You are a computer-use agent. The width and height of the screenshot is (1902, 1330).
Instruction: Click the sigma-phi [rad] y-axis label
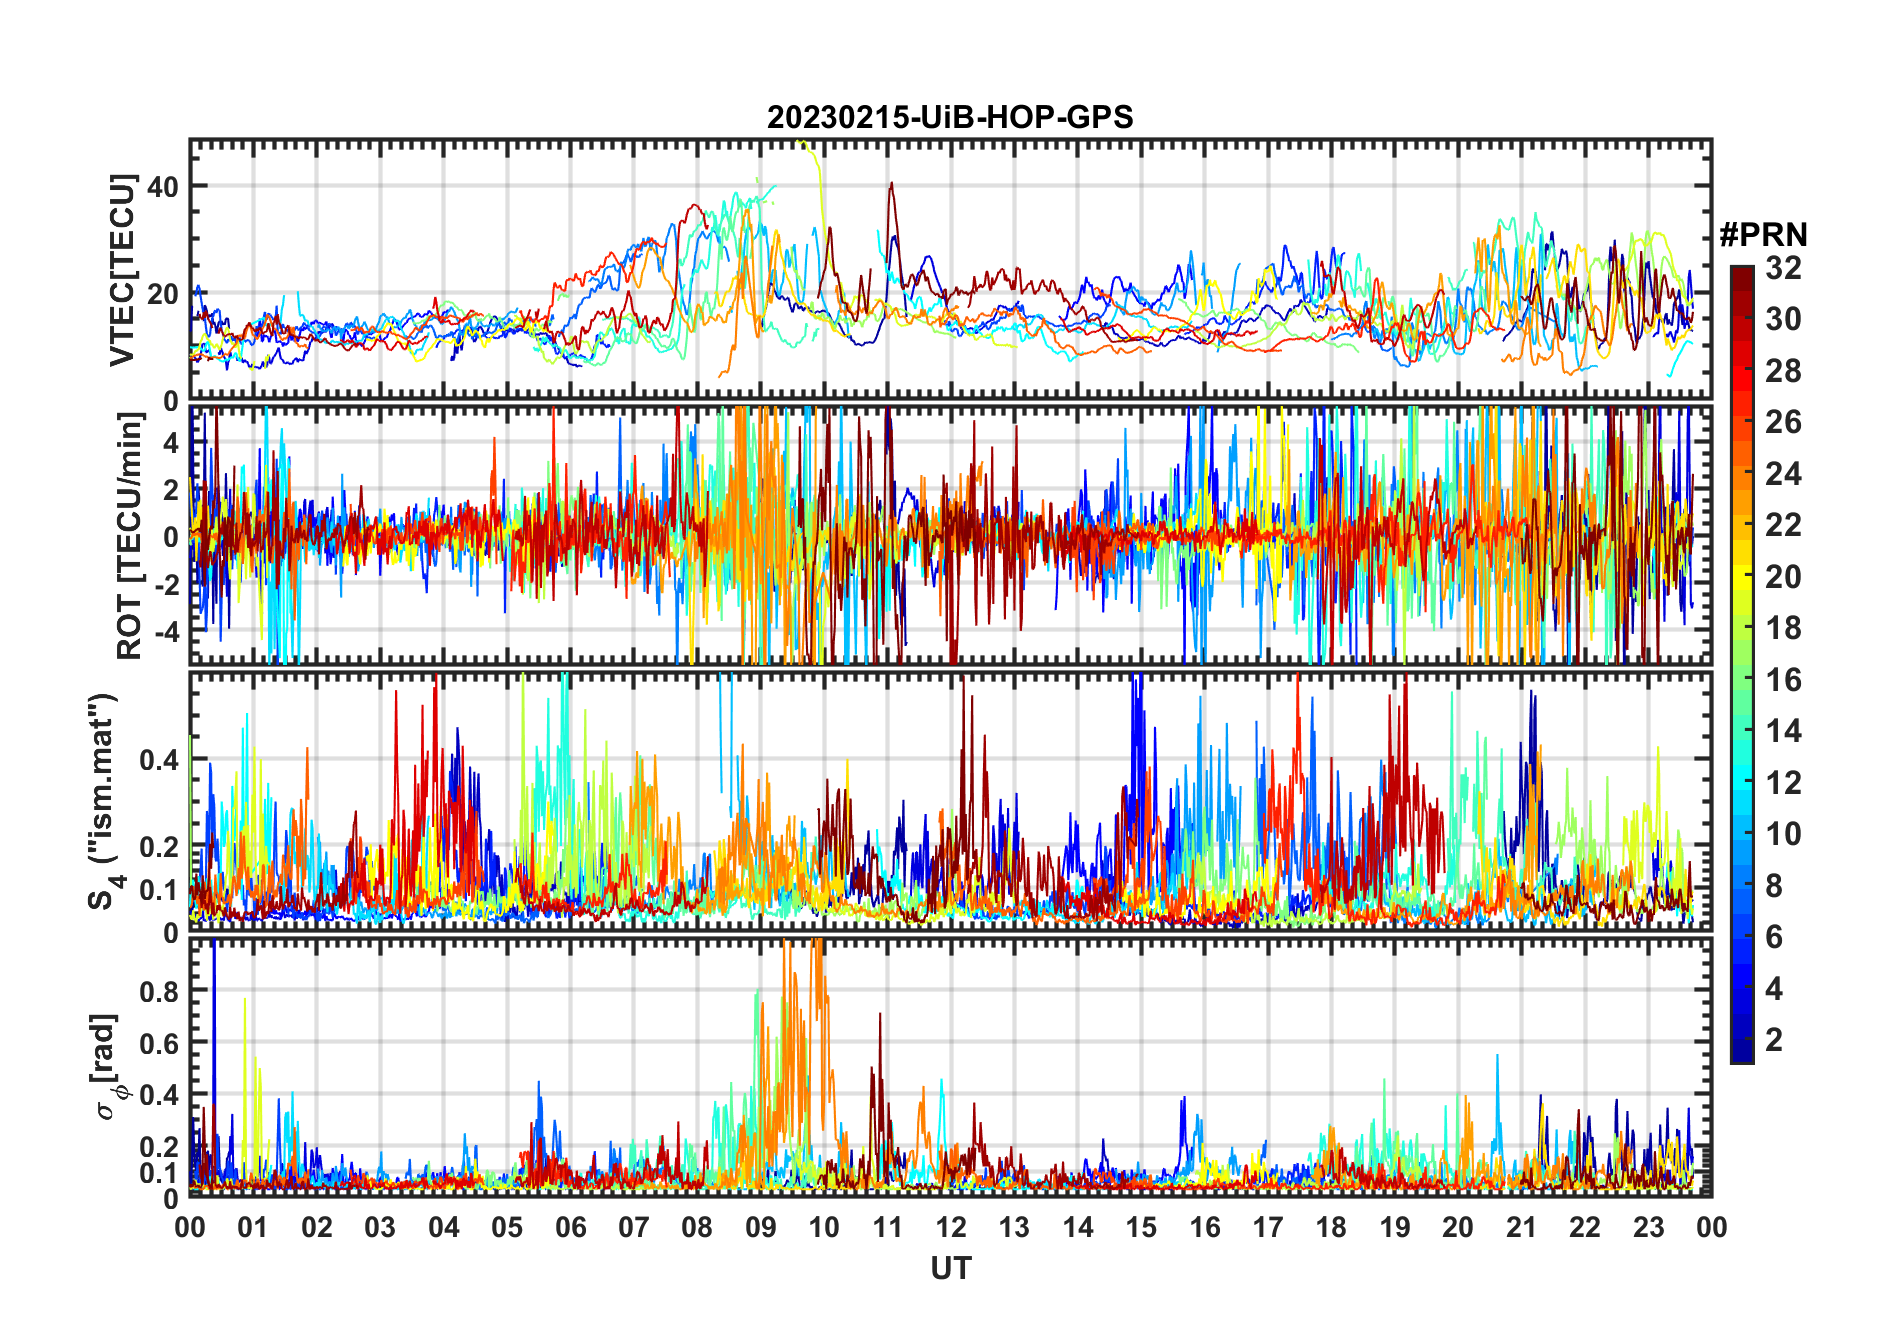[107, 1067]
